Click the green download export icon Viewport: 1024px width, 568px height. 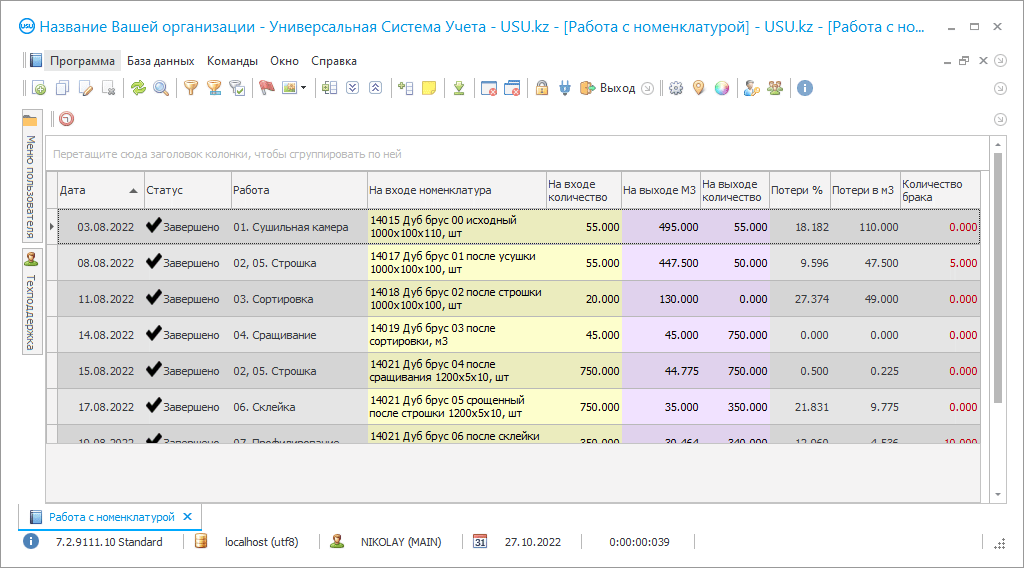(459, 88)
